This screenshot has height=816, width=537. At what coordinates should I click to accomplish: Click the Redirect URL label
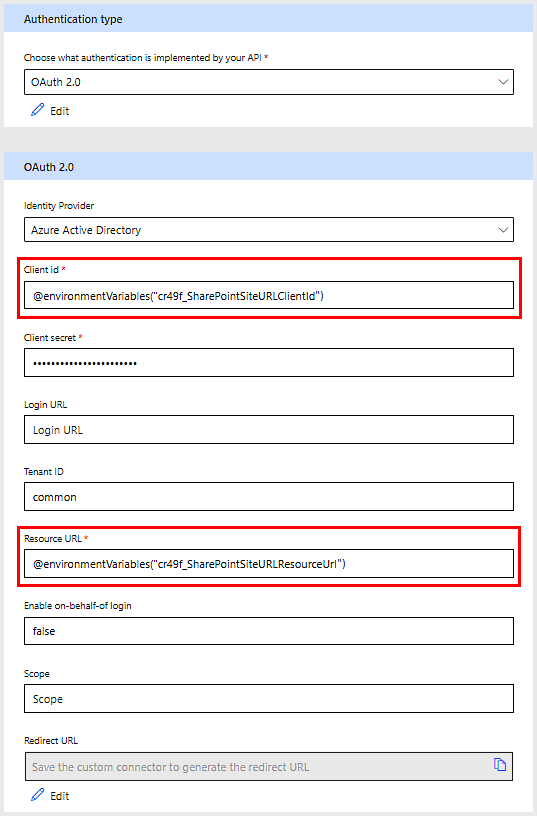50,741
